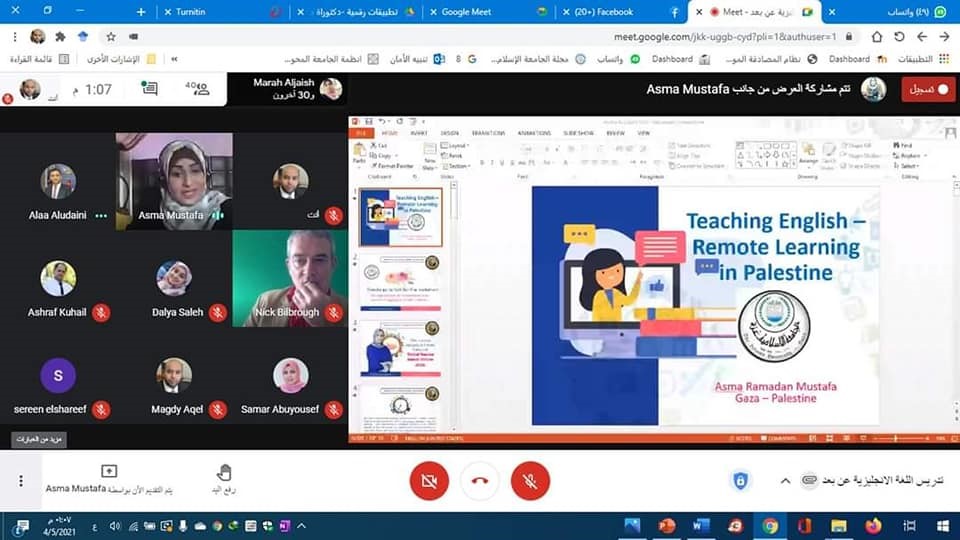Select Nick Bilbrough's video tile
The height and width of the screenshot is (540, 960).
click(290, 278)
